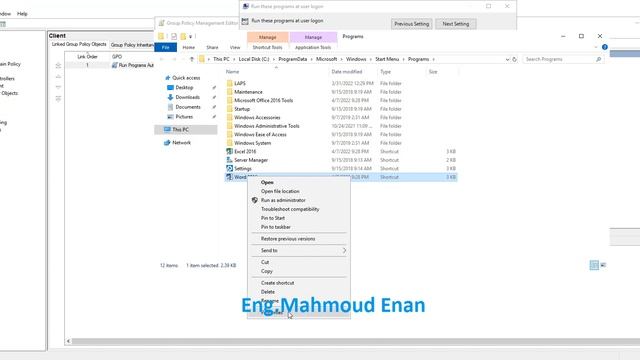Viewport: 640px width, 360px height.
Task: Open Pictures in the navigation pane
Action: [184, 117]
